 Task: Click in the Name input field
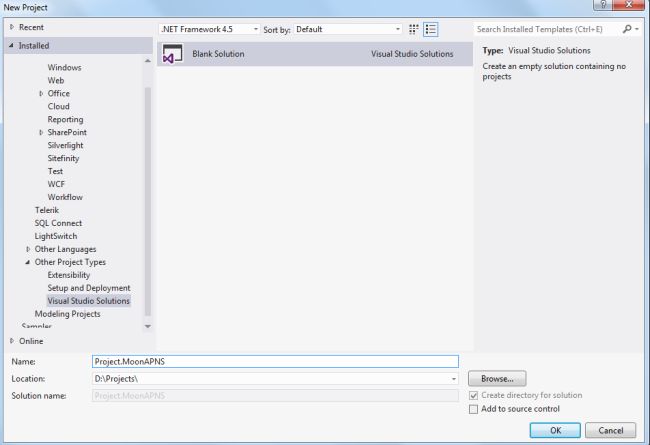point(275,361)
